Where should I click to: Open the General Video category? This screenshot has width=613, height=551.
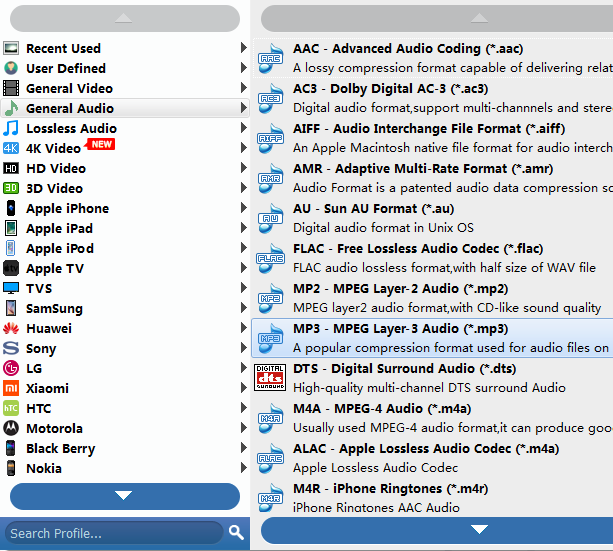pyautogui.click(x=69, y=88)
